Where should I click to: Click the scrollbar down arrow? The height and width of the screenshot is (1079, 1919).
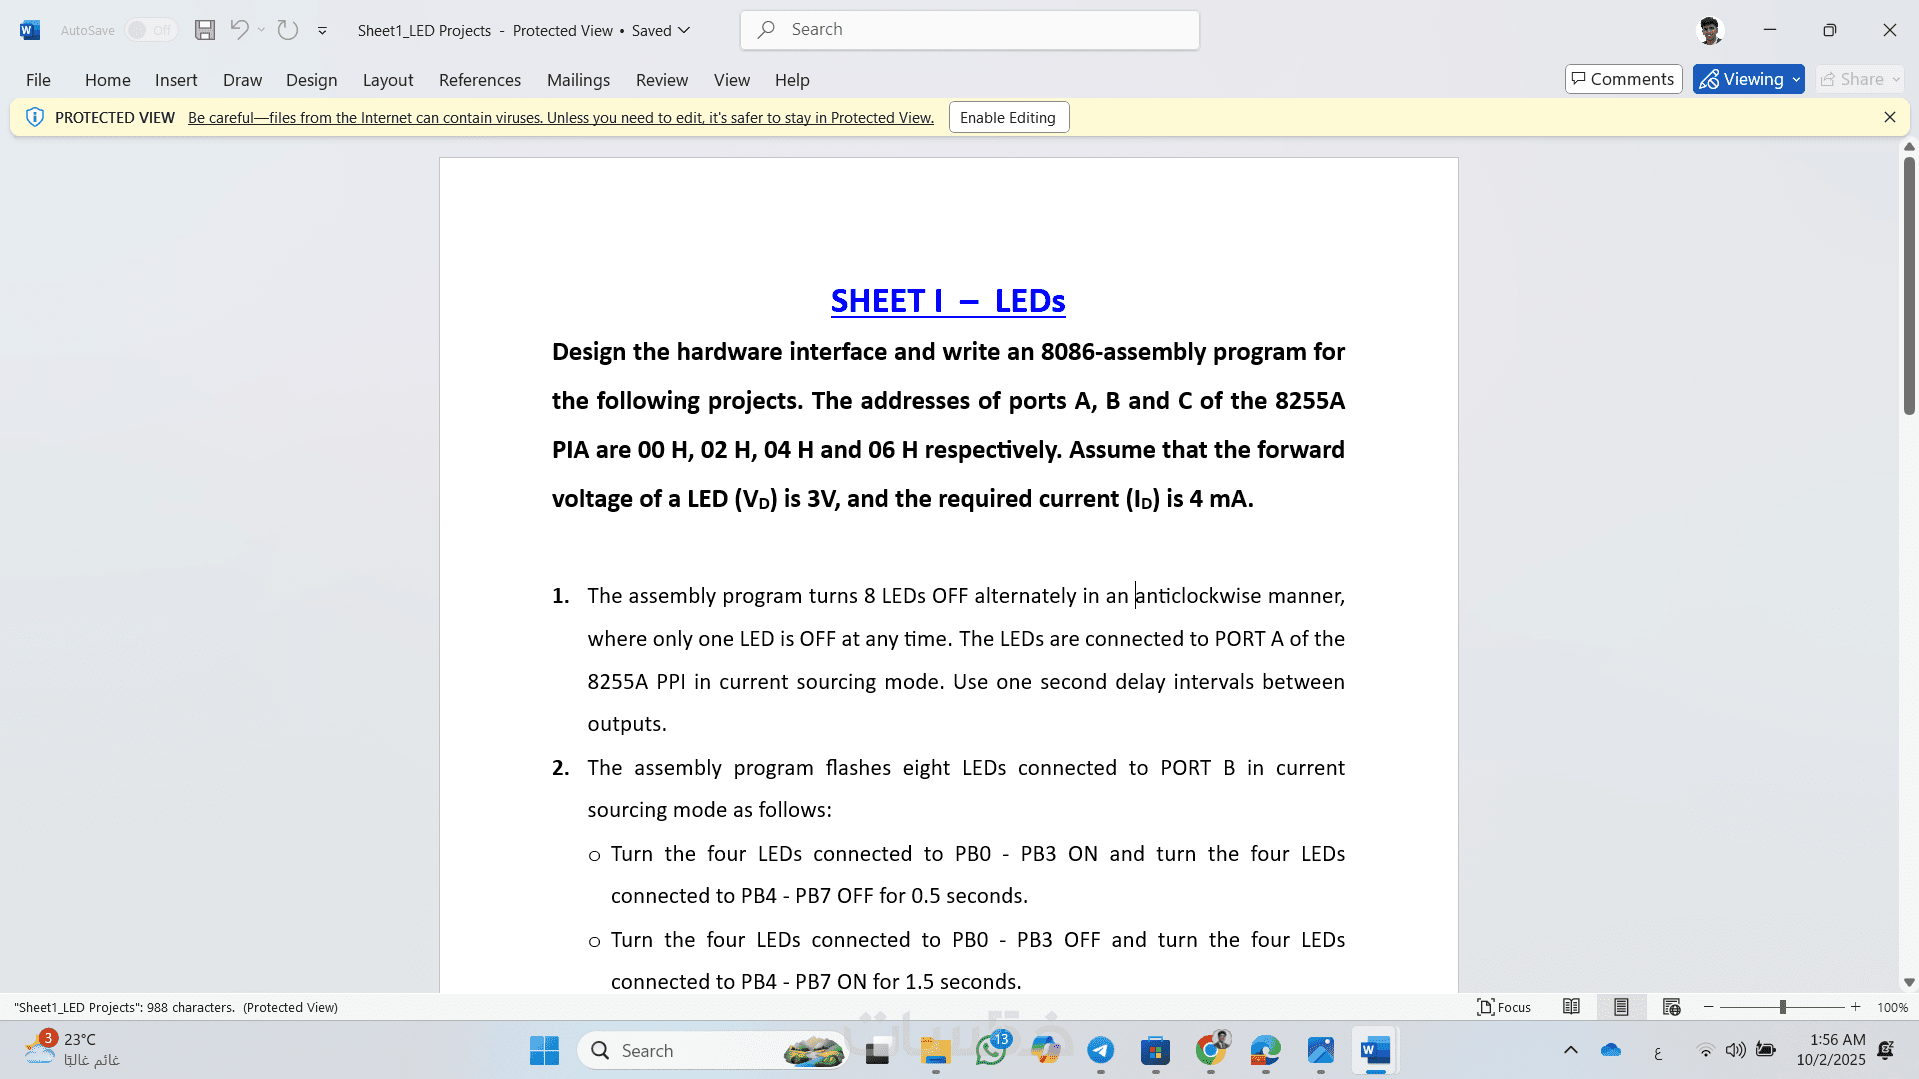point(1909,983)
